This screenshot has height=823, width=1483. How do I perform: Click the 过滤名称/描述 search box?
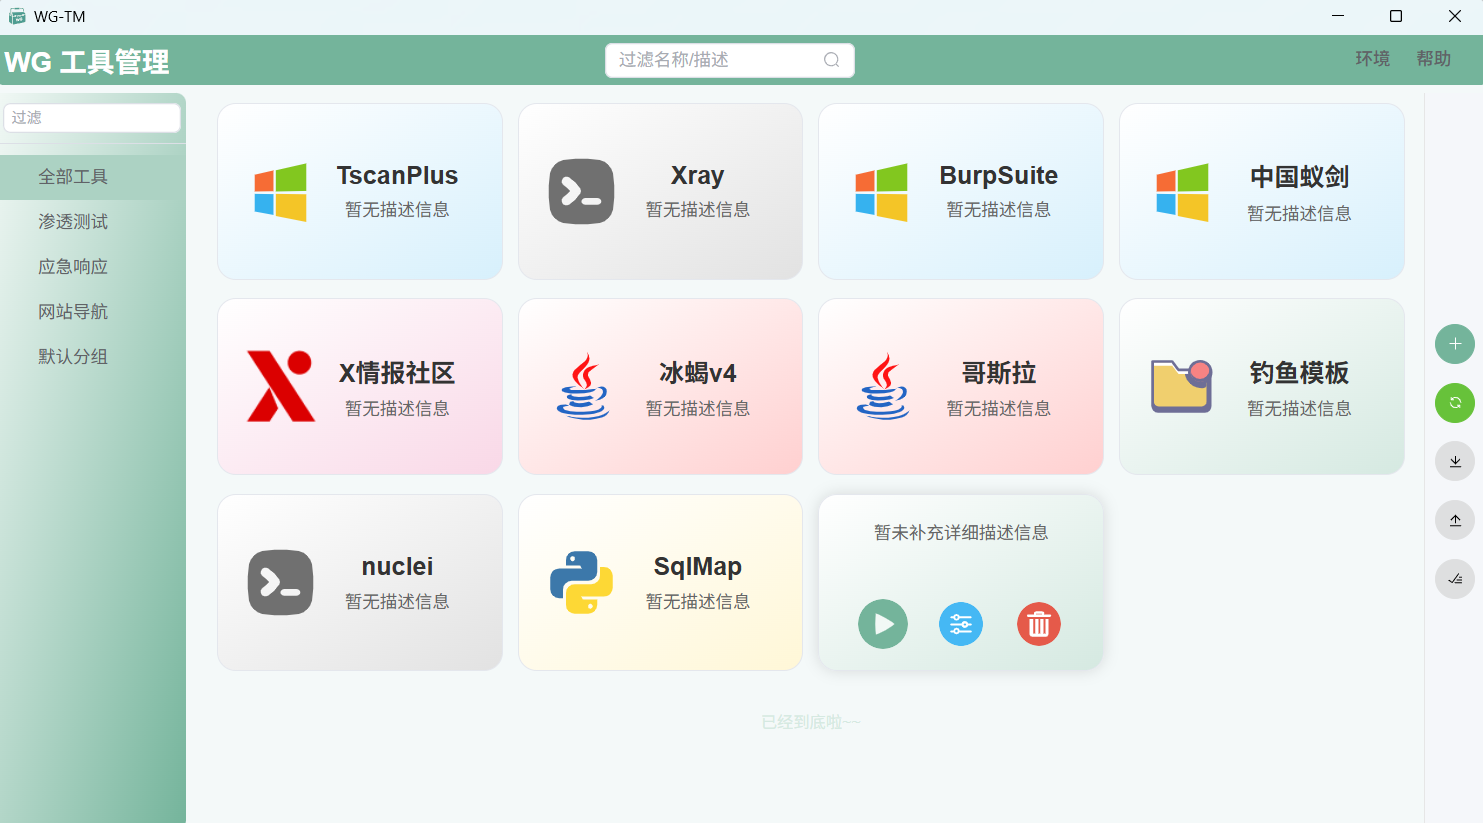(x=715, y=60)
